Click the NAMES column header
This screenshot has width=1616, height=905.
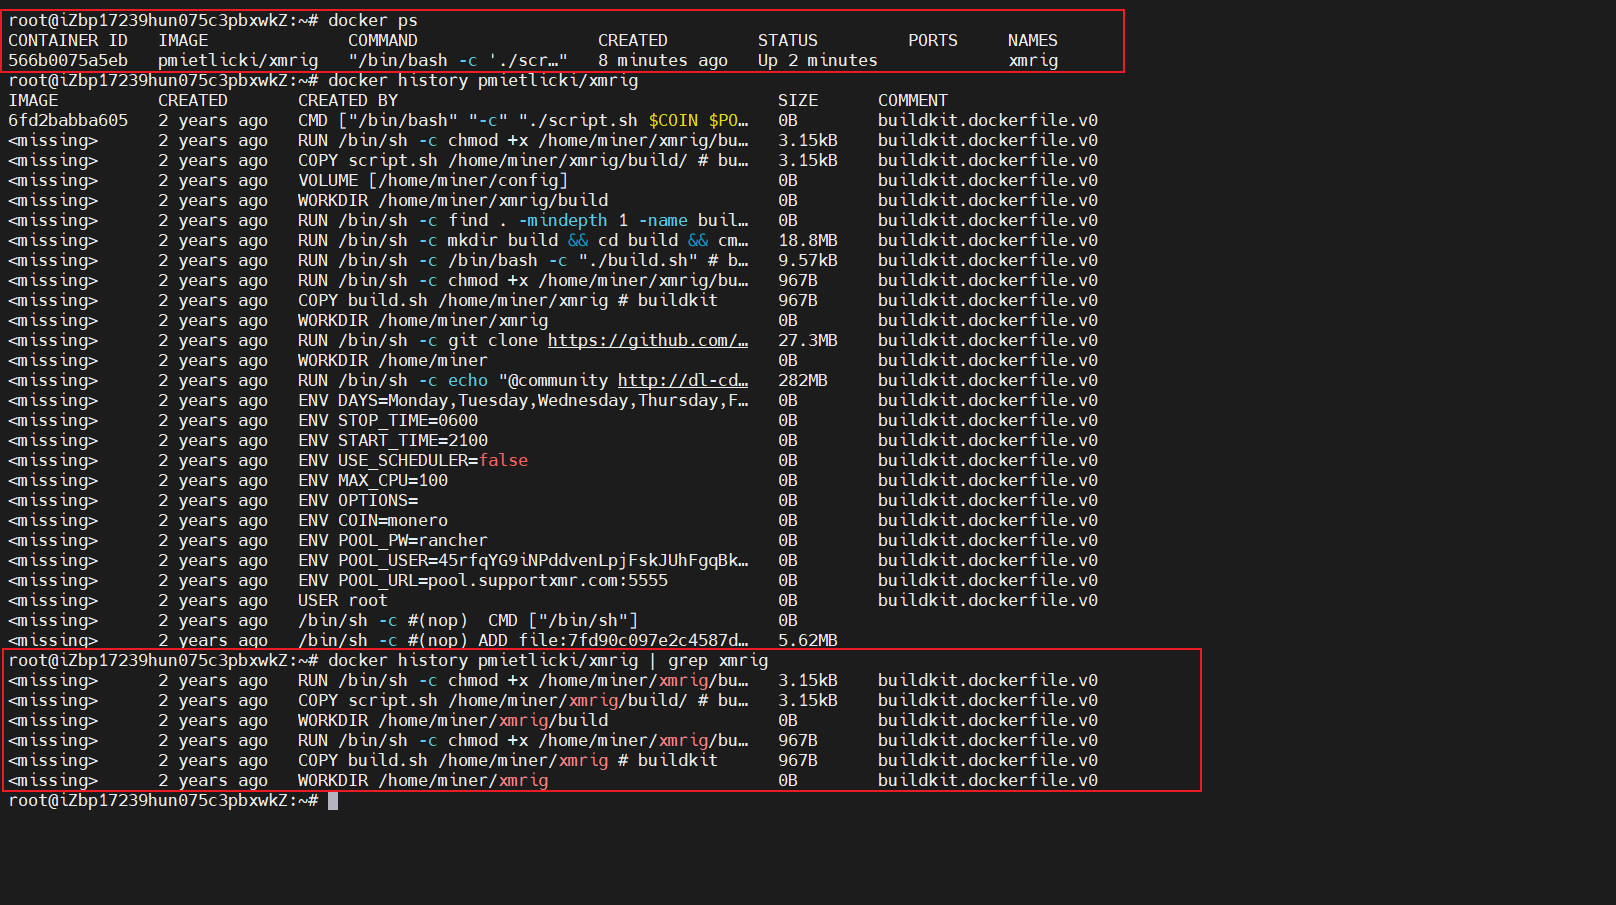point(1033,40)
